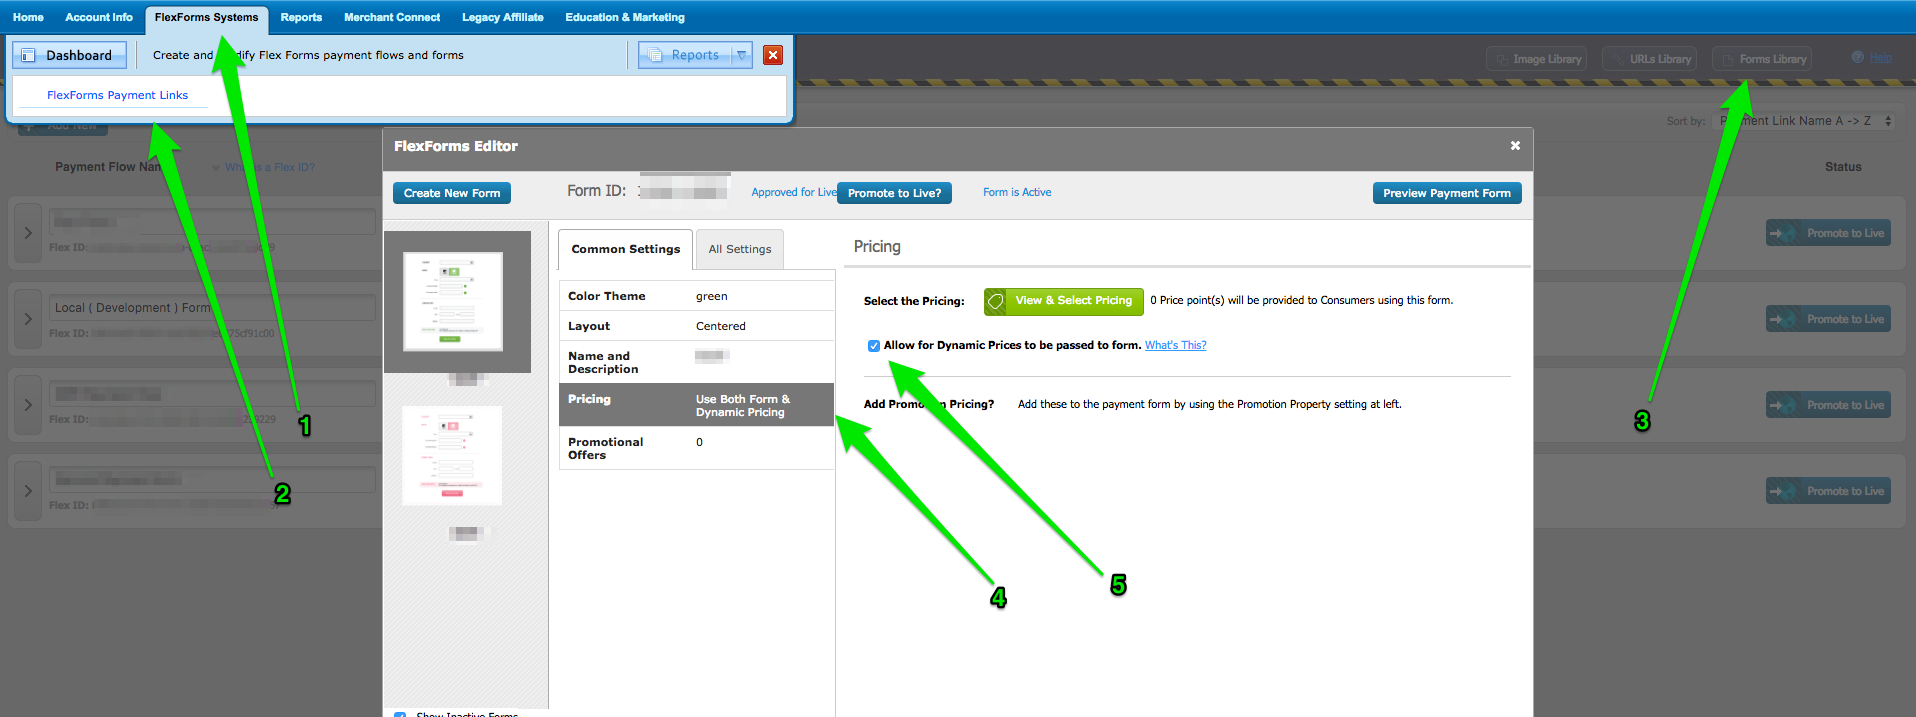Close the FlexForms Editor dialog
Viewport: 1916px width, 717px height.
tap(1515, 146)
